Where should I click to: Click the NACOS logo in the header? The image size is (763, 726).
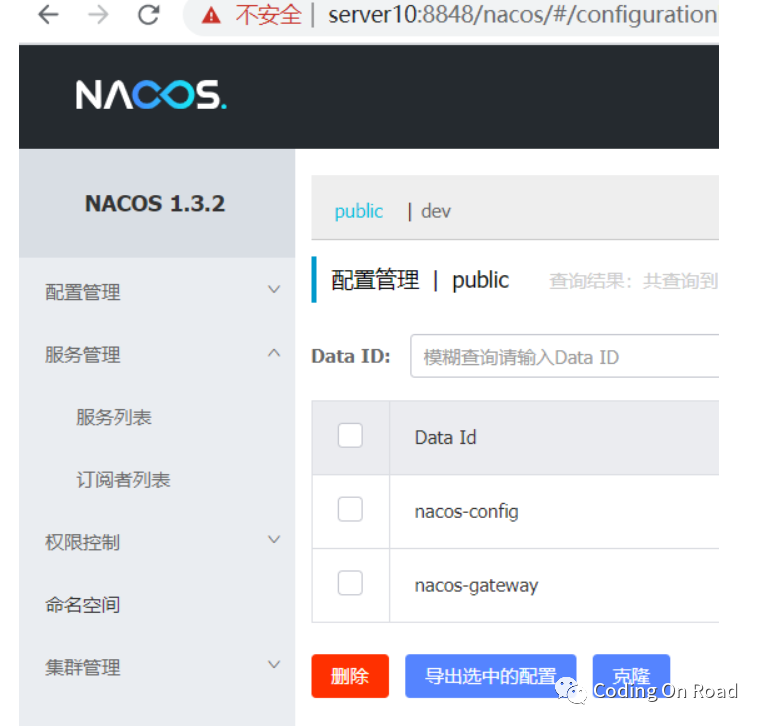pyautogui.click(x=151, y=94)
